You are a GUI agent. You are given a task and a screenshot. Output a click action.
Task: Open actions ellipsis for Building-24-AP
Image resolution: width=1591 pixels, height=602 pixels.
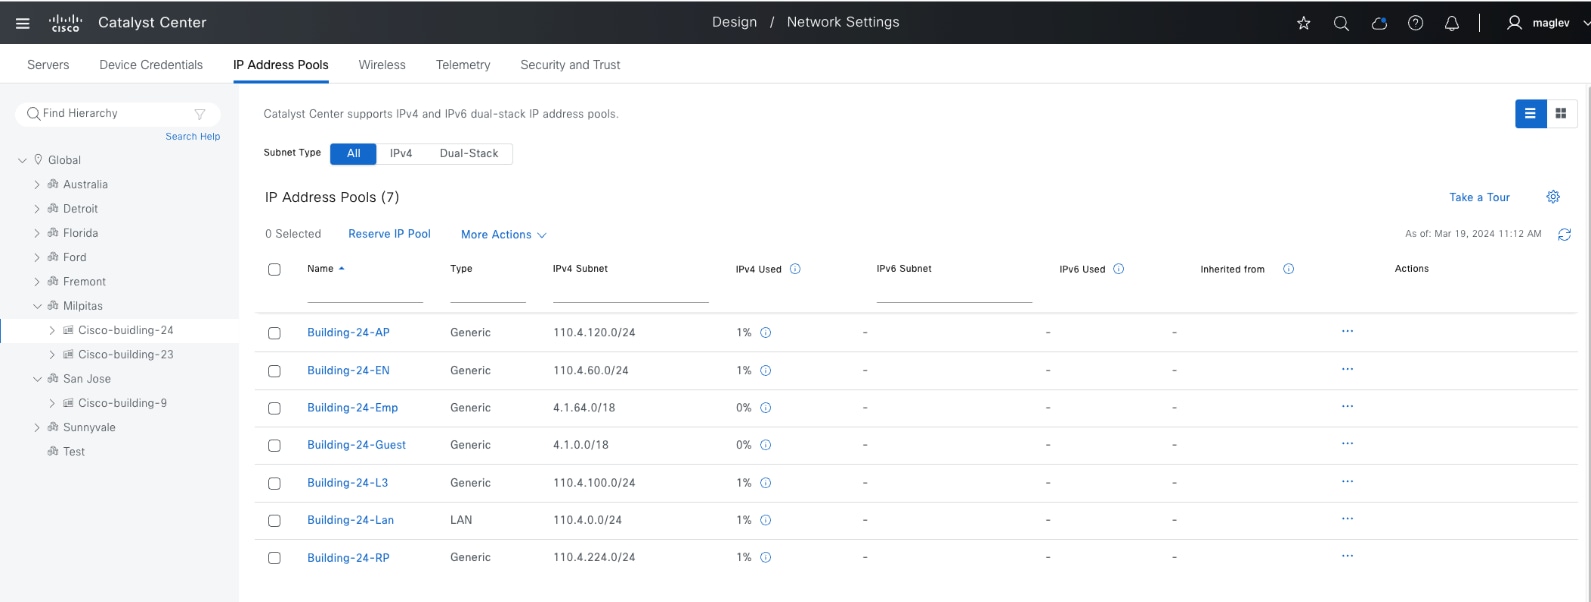coord(1347,331)
